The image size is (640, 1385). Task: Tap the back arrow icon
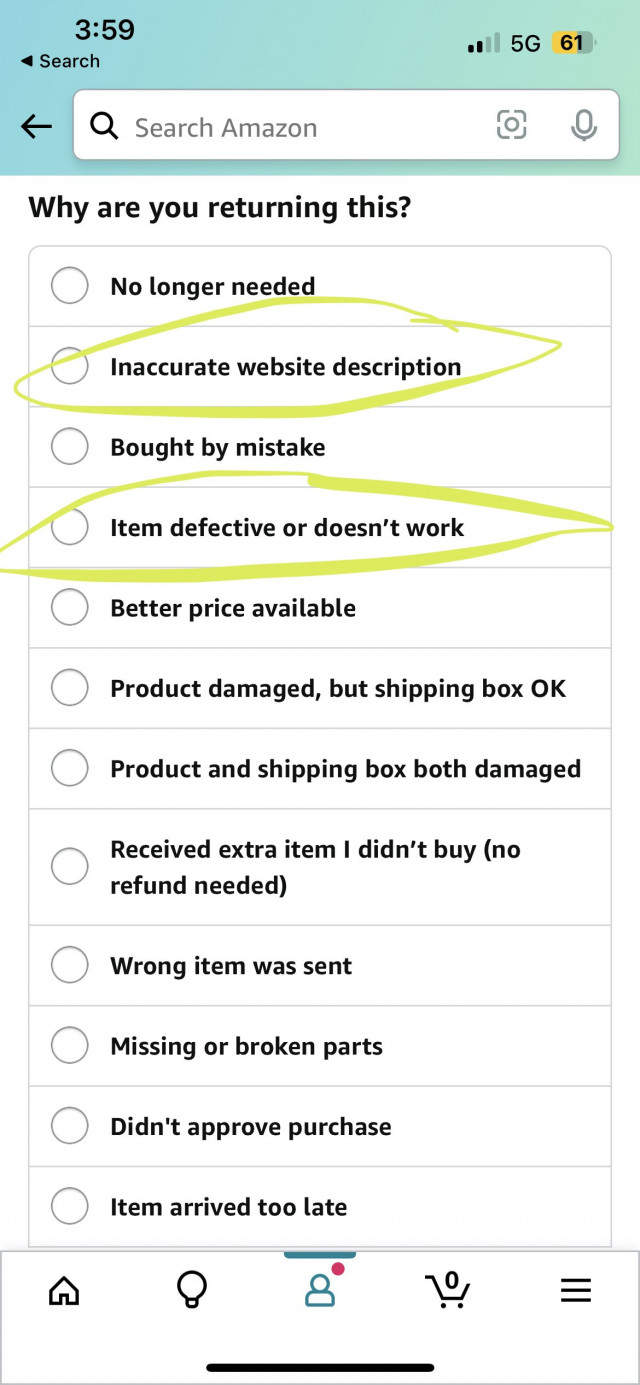pos(36,127)
